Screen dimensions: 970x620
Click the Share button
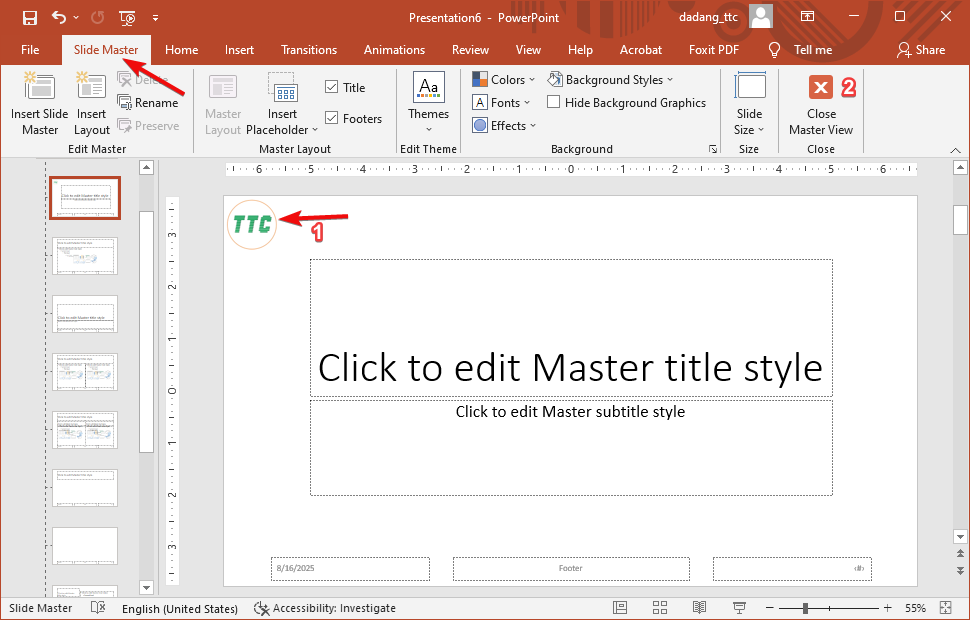(920, 50)
